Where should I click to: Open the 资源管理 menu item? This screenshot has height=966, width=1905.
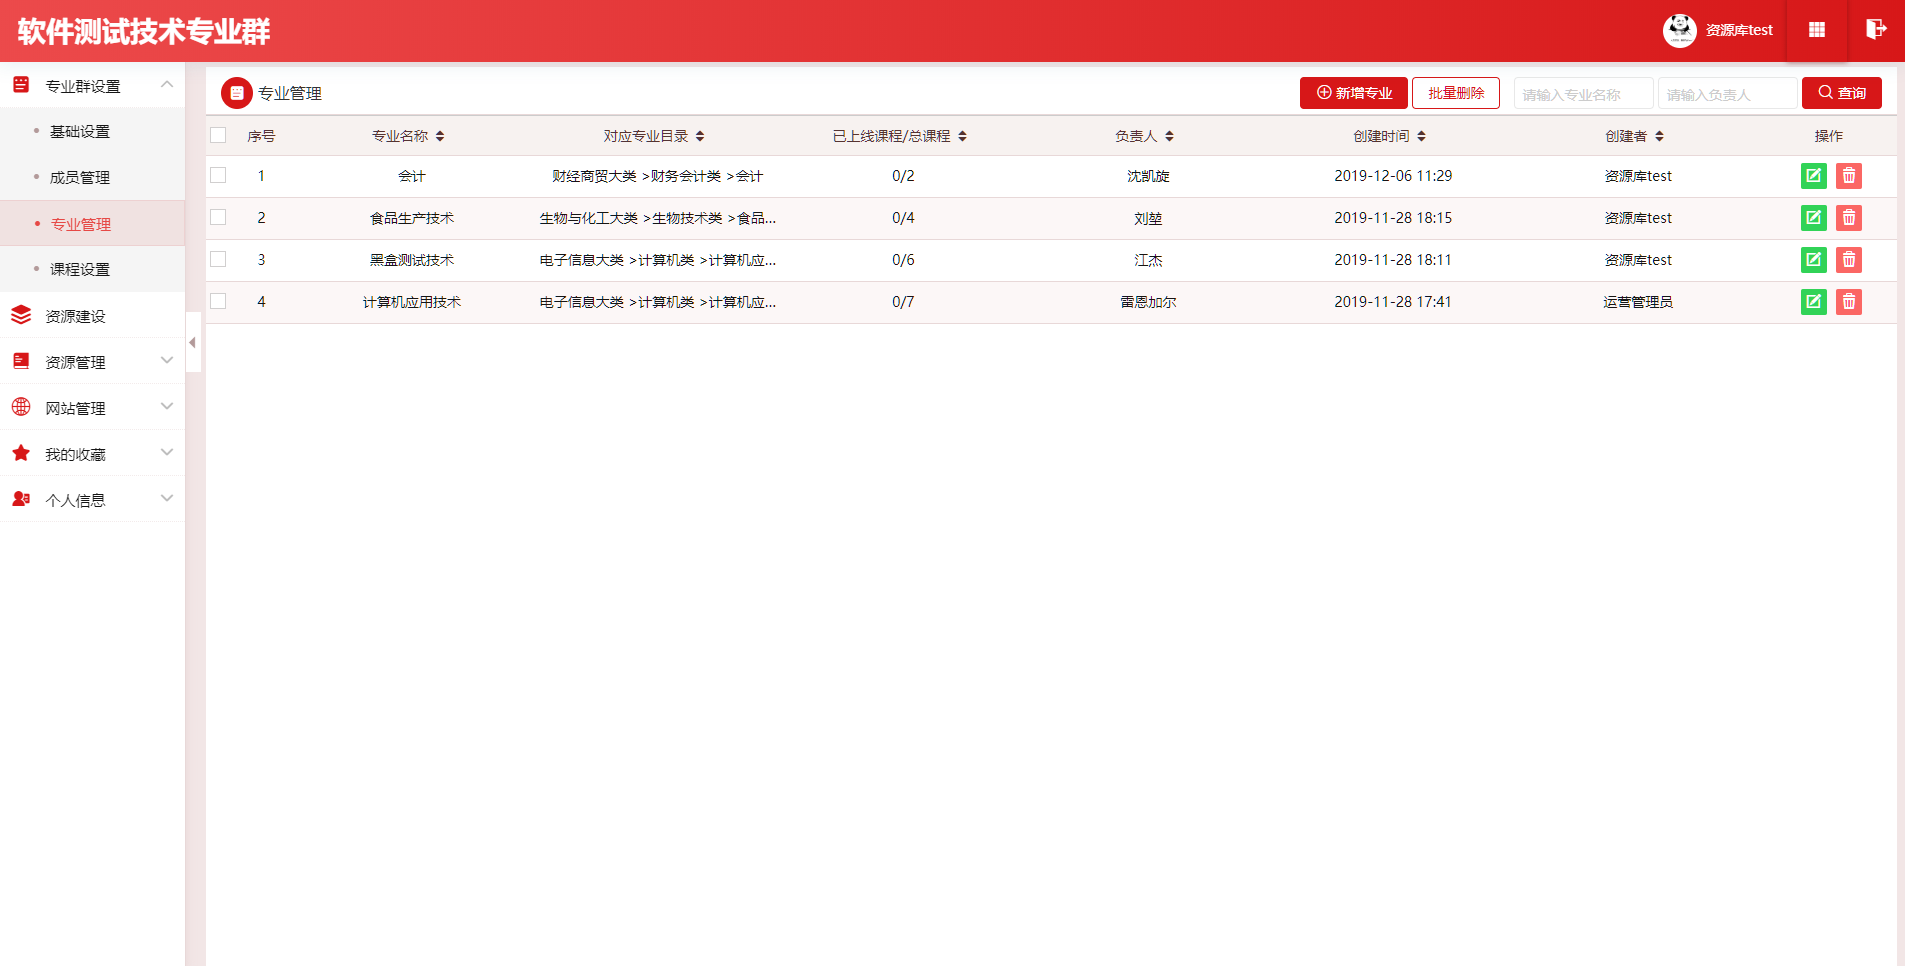pyautogui.click(x=92, y=362)
